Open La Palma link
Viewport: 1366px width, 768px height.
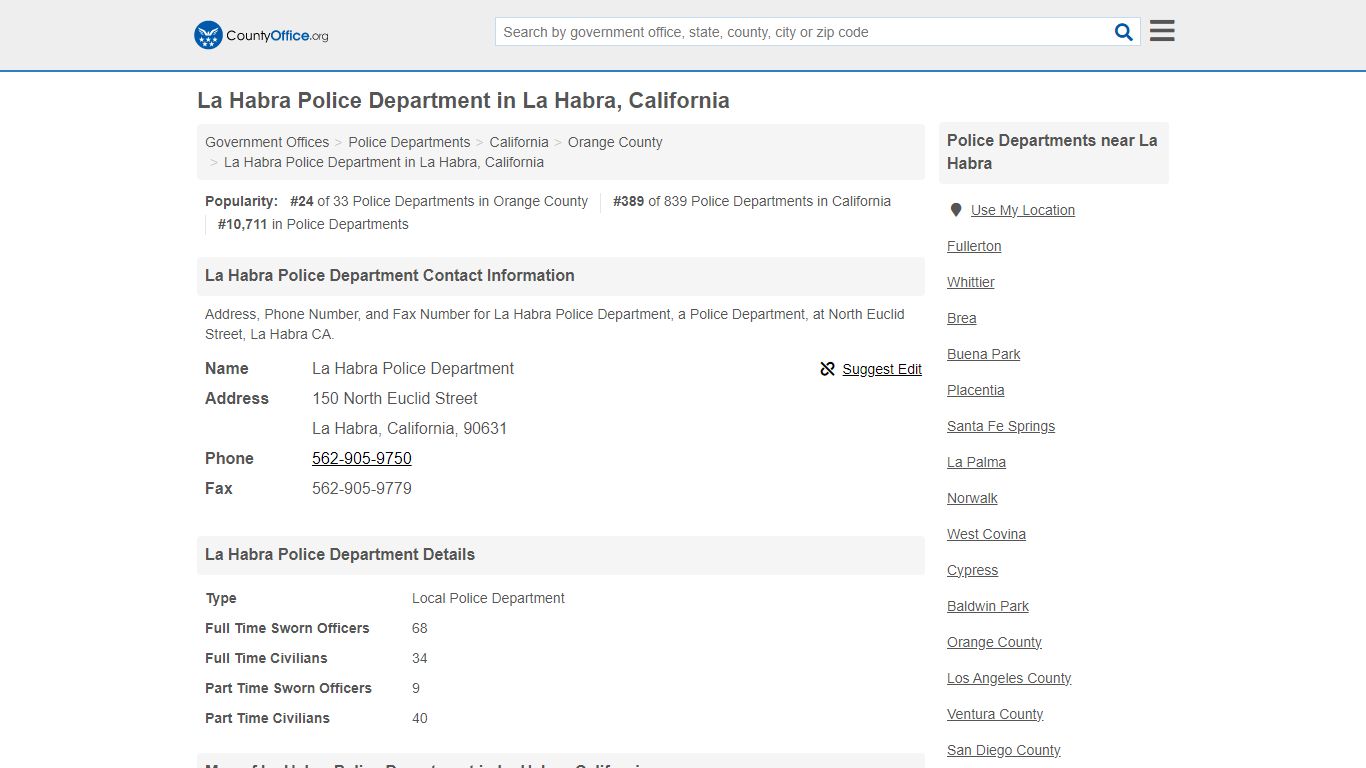[x=977, y=462]
